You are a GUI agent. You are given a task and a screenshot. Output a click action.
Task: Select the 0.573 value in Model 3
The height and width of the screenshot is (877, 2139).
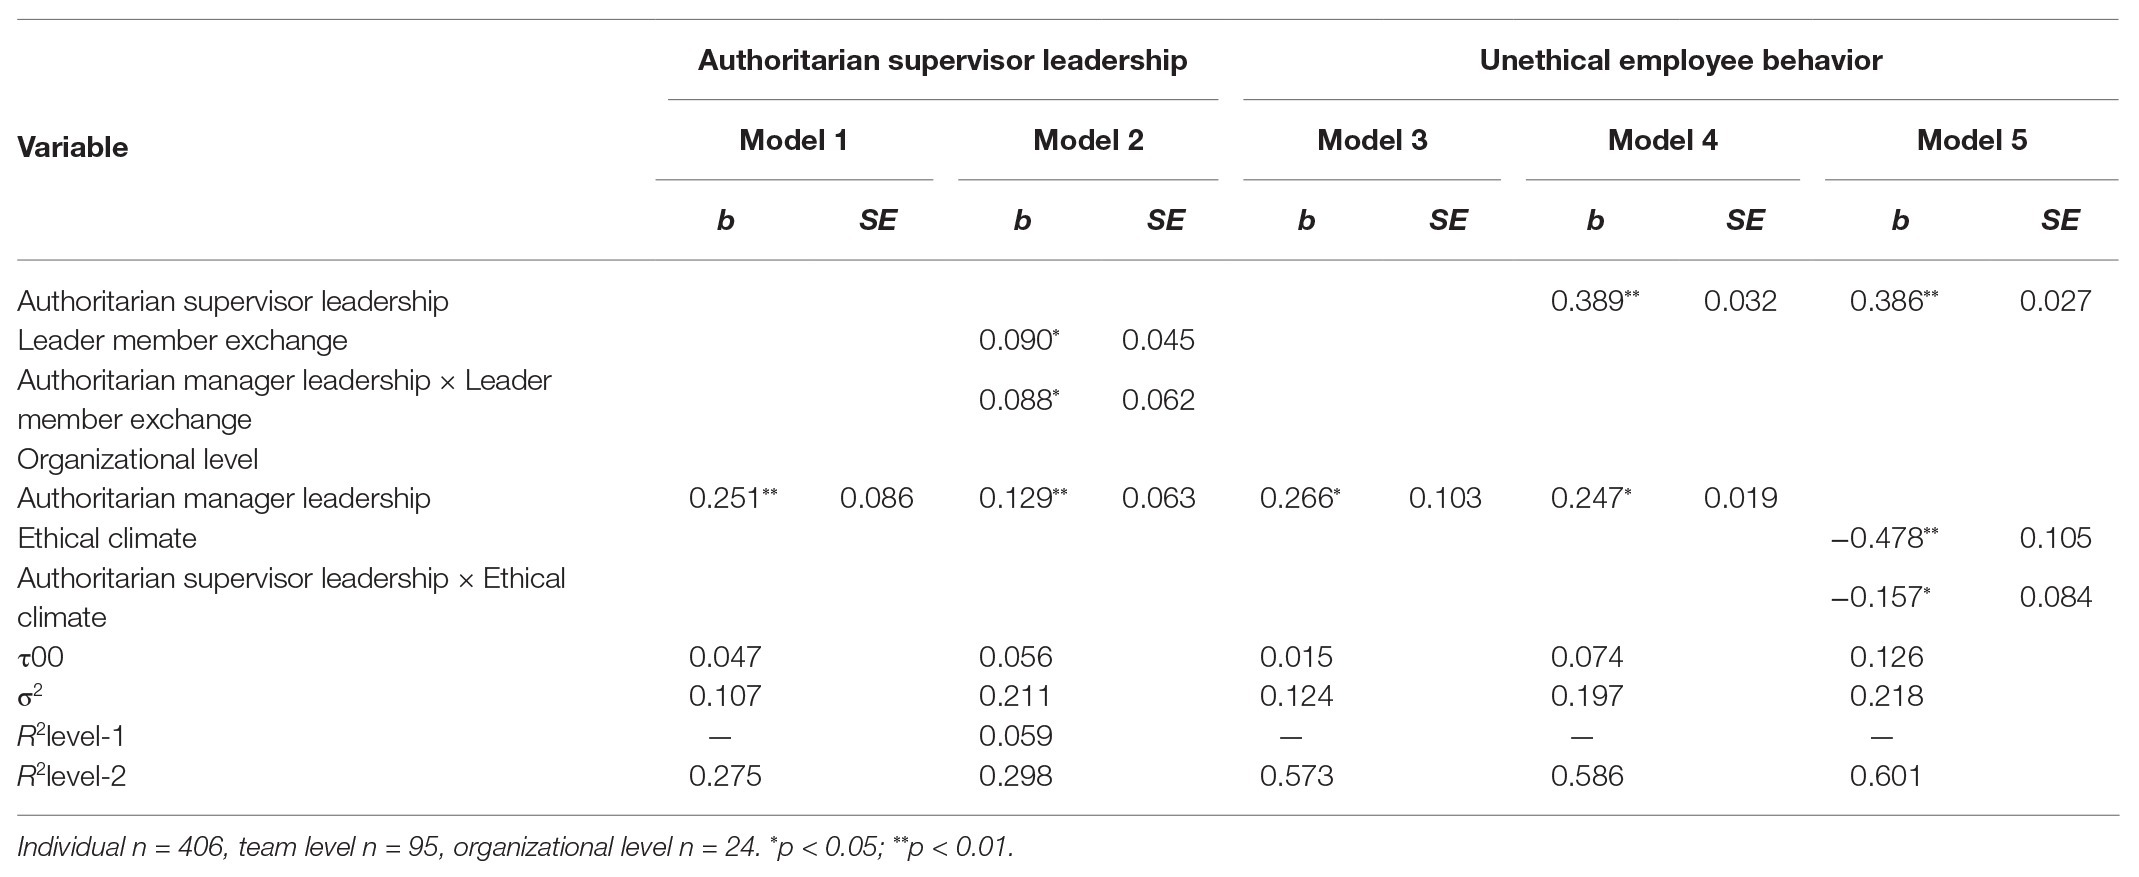click(x=1296, y=776)
